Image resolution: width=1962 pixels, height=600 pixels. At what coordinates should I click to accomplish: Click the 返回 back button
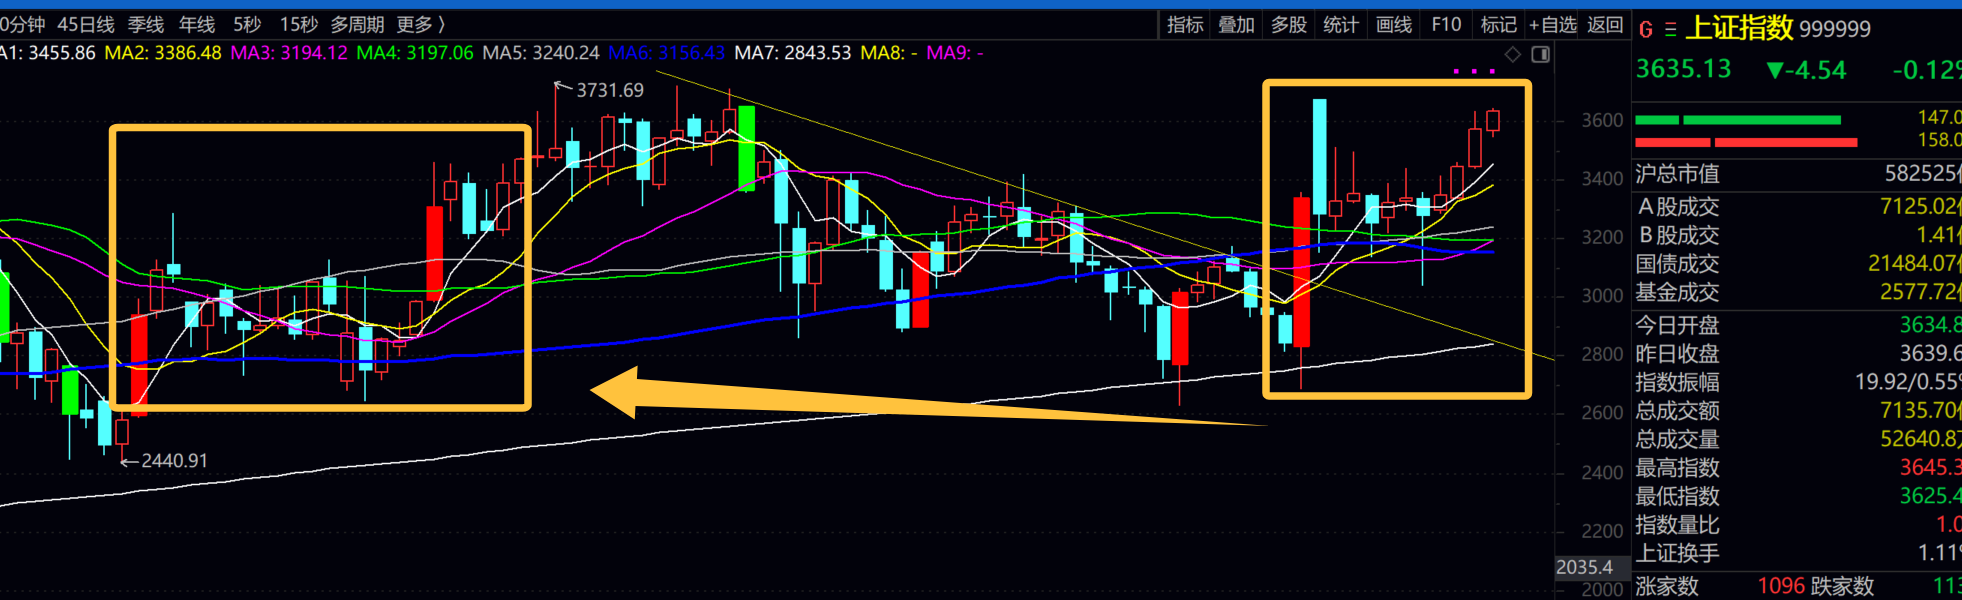1605,24
